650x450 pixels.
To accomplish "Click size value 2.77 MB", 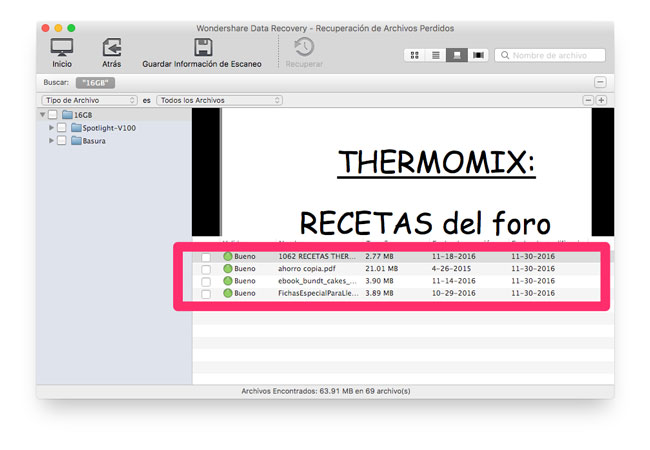I will (x=379, y=256).
